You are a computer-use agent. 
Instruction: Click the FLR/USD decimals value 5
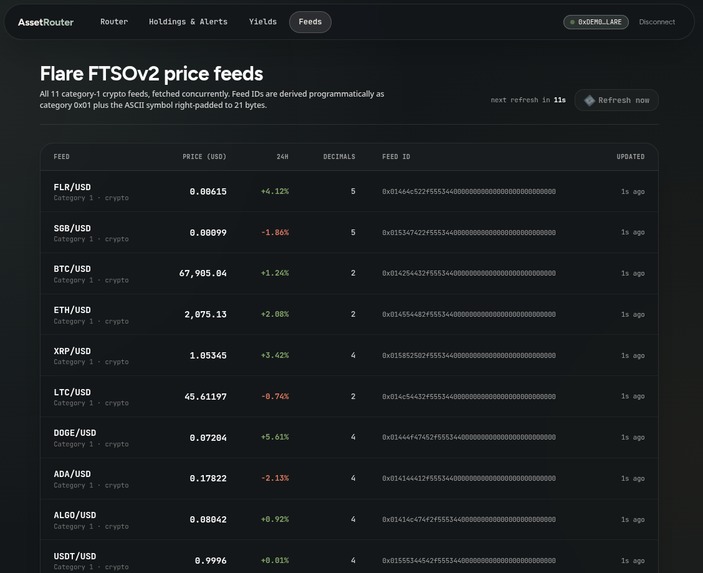point(353,191)
